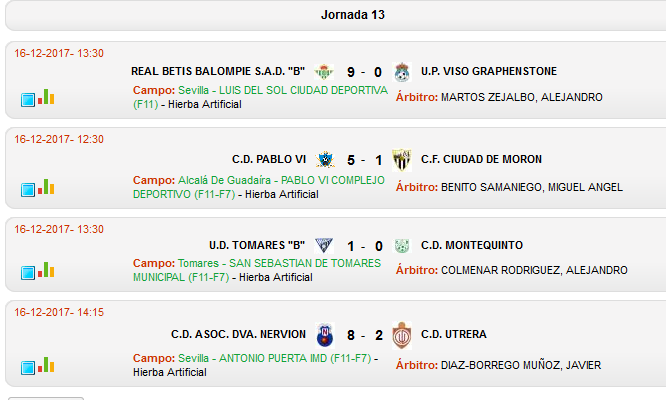
Task: Open match report icon for Nervion game
Action: point(28,367)
